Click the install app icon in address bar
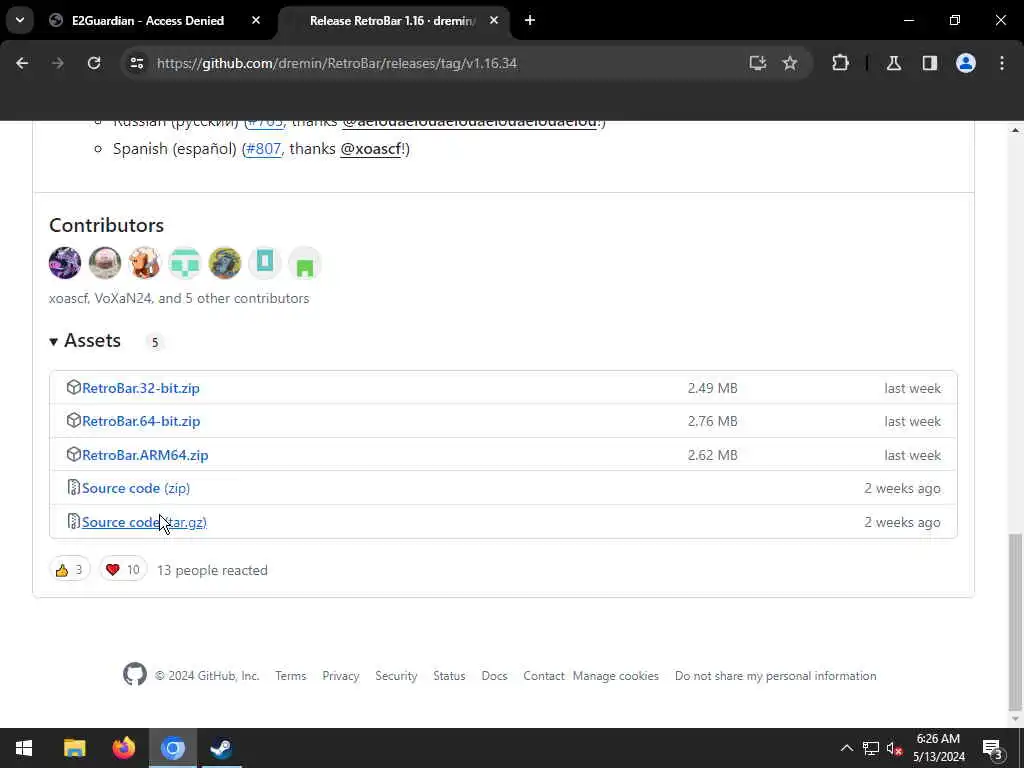Screen dimensions: 1024x768 pyautogui.click(x=758, y=63)
